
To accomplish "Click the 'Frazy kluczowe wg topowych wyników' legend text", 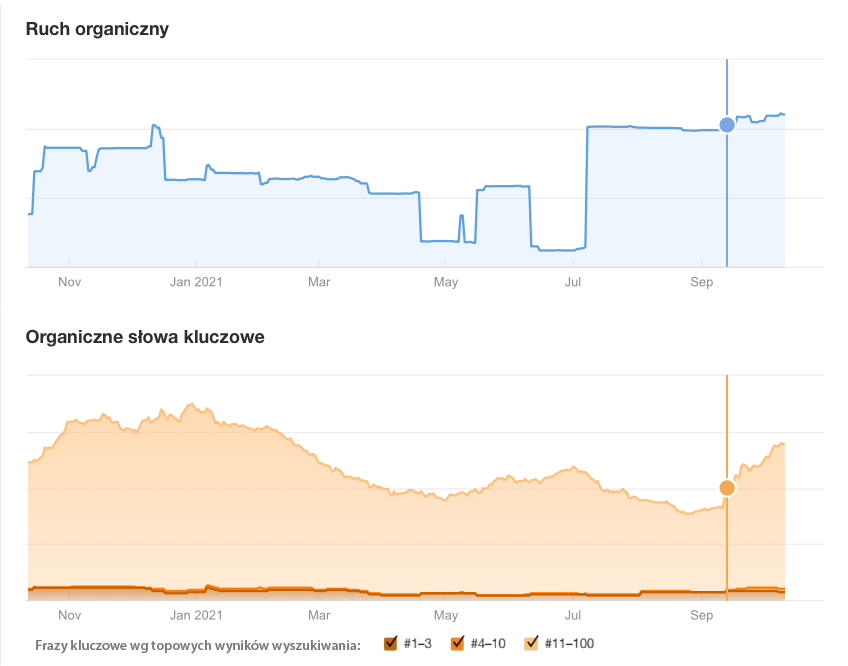I will point(198,644).
